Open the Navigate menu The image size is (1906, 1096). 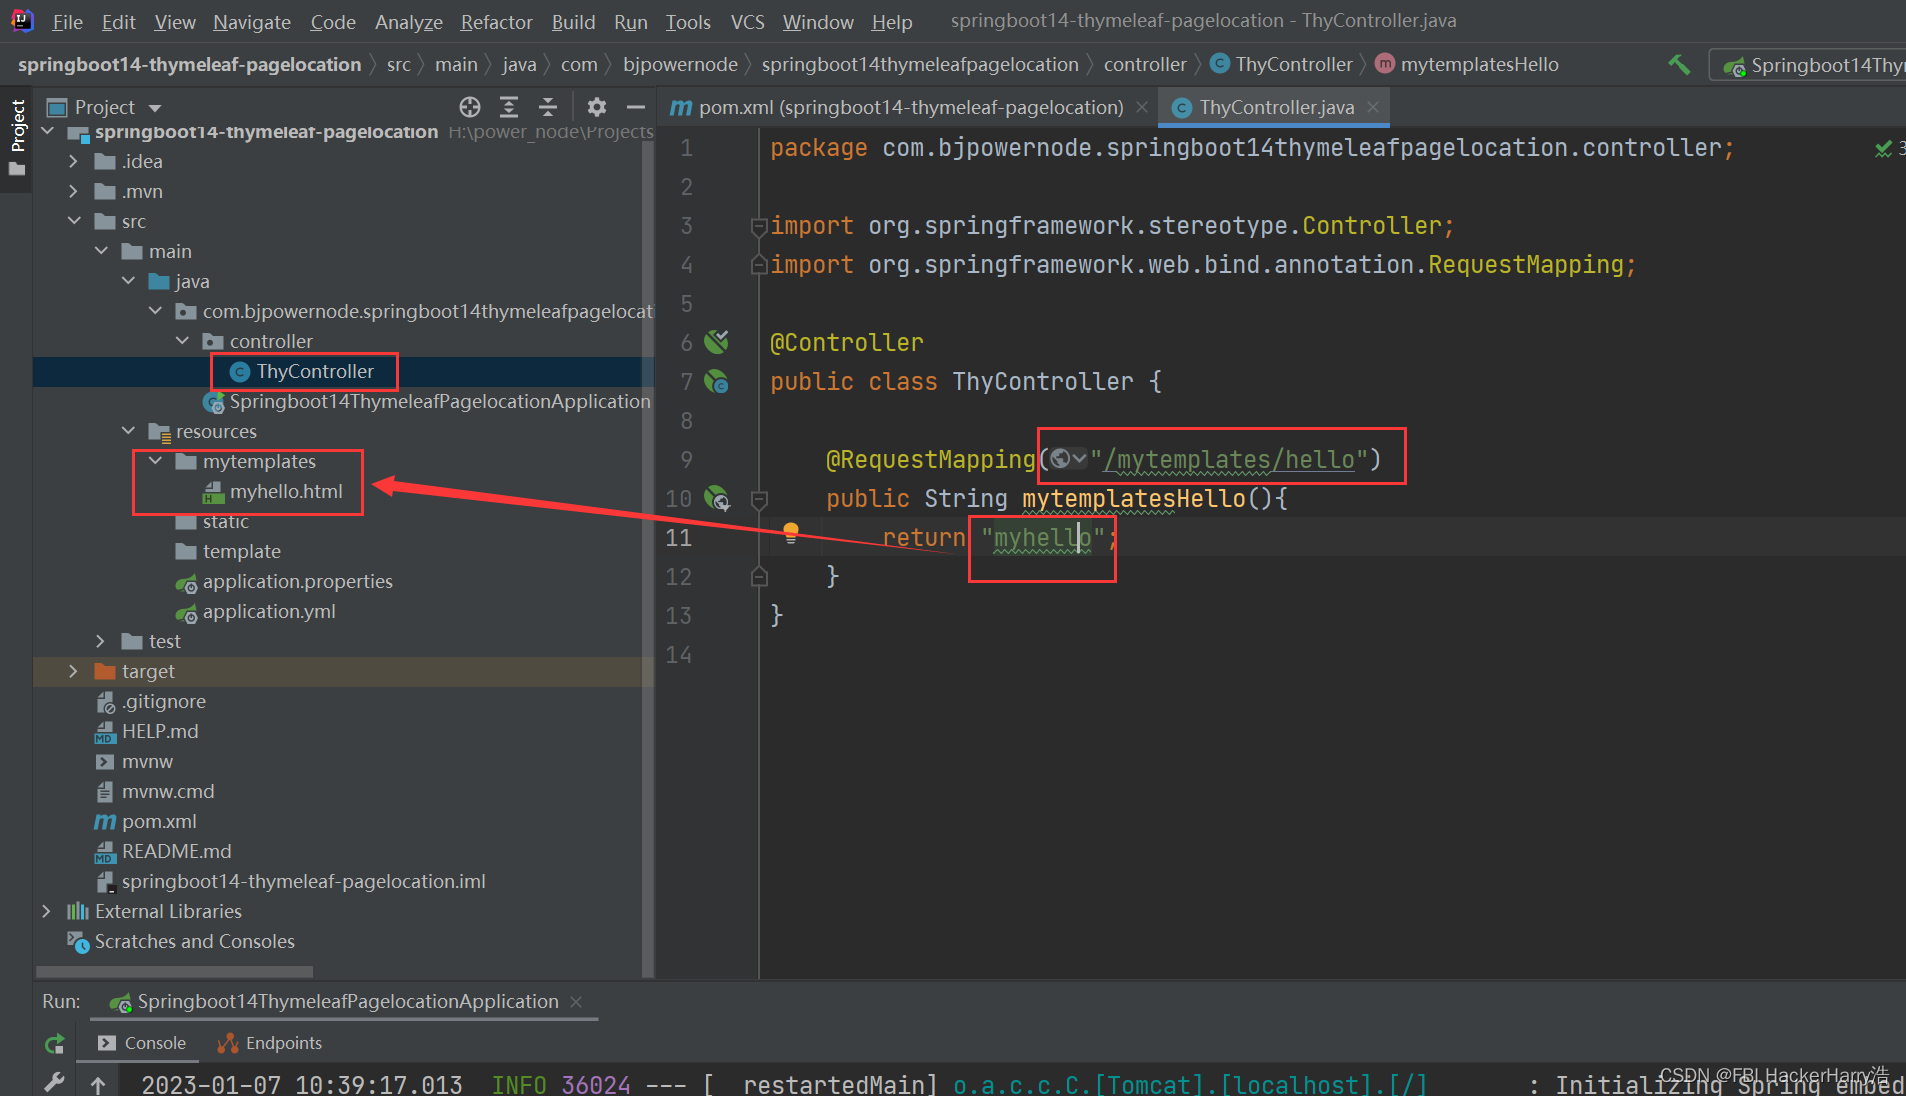[252, 21]
